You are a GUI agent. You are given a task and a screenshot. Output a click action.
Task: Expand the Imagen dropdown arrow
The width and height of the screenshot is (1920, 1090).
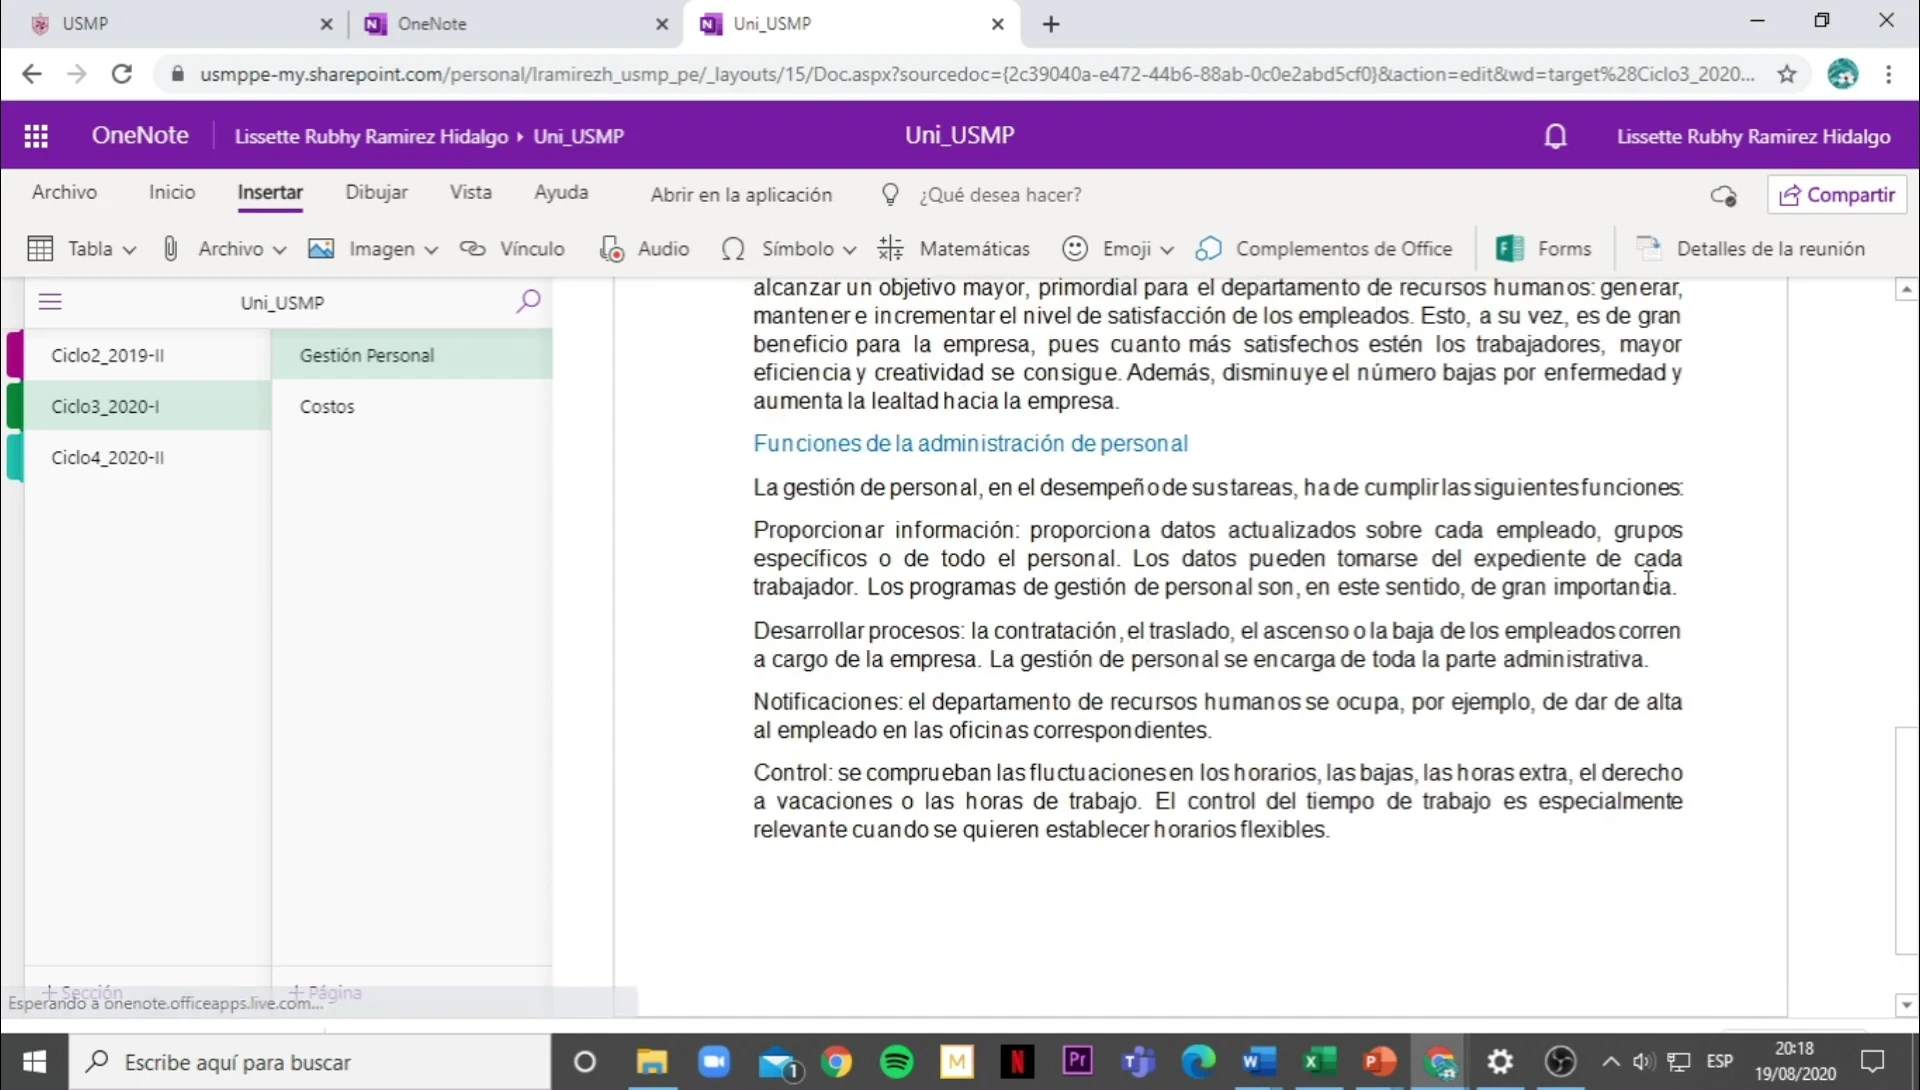(431, 250)
